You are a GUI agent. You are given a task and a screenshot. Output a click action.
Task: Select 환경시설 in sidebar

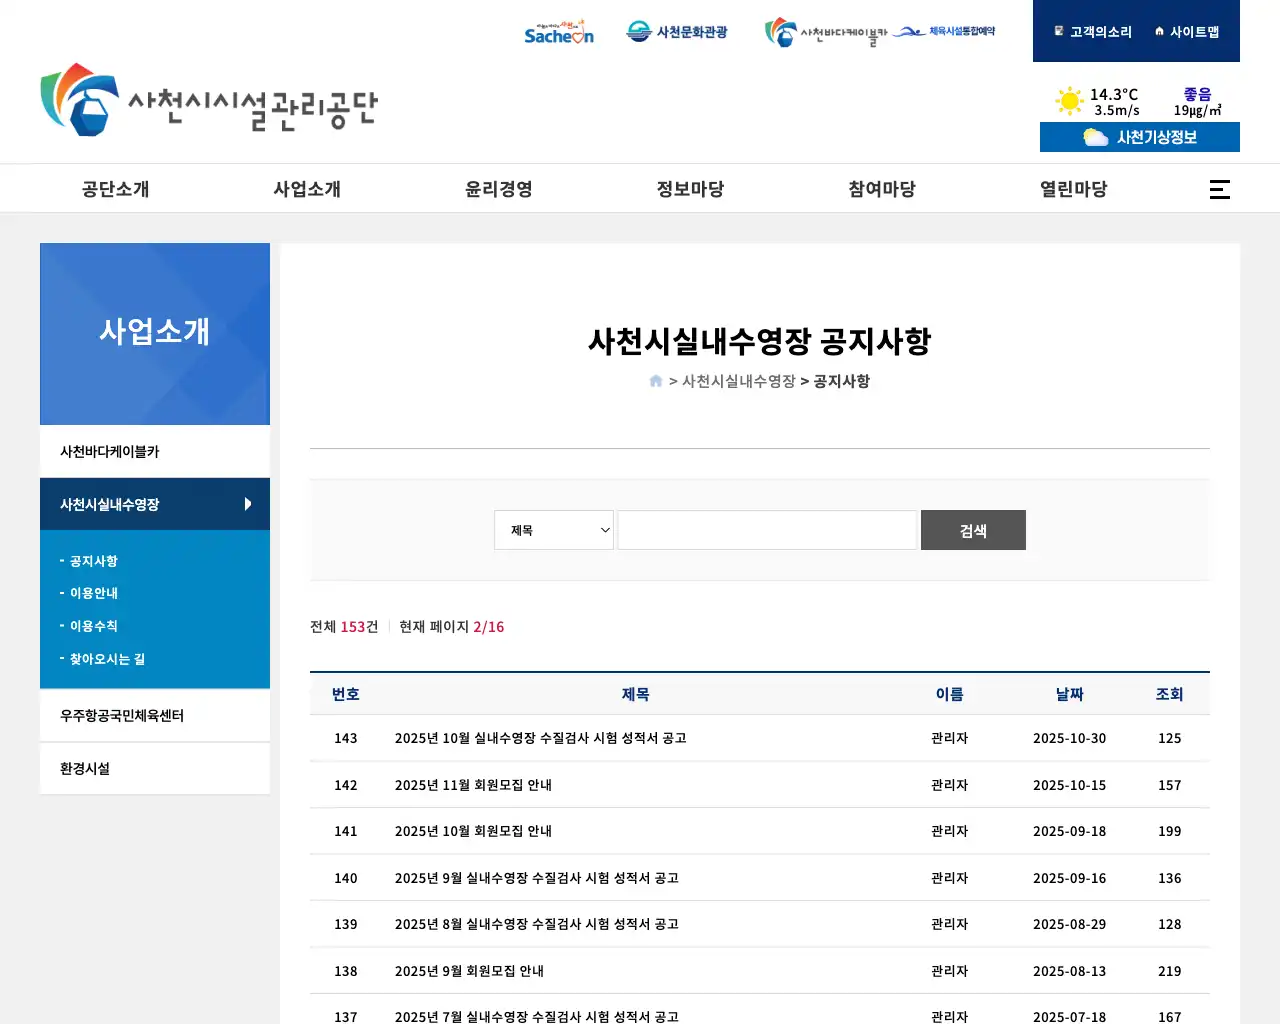(155, 769)
